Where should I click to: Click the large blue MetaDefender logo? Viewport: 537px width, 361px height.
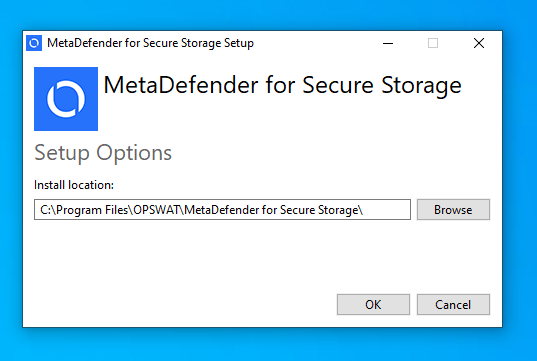pyautogui.click(x=66, y=99)
